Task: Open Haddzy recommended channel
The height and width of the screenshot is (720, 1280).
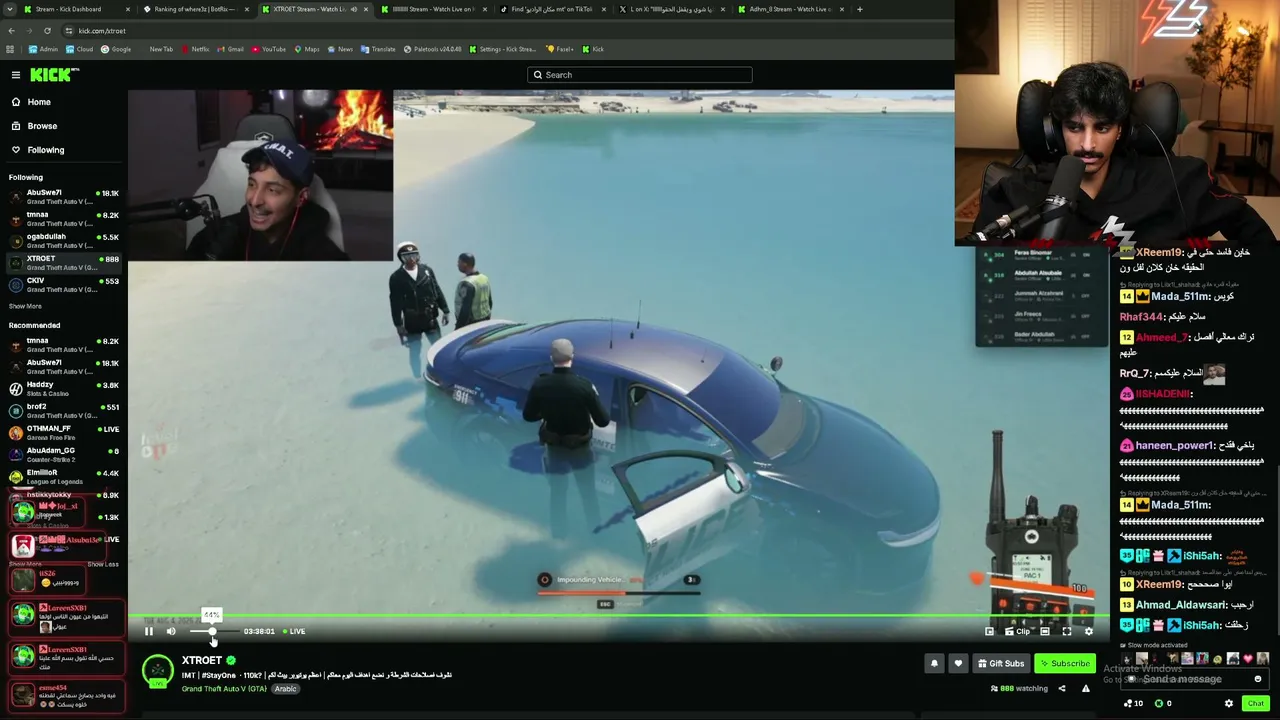Action: coord(64,389)
